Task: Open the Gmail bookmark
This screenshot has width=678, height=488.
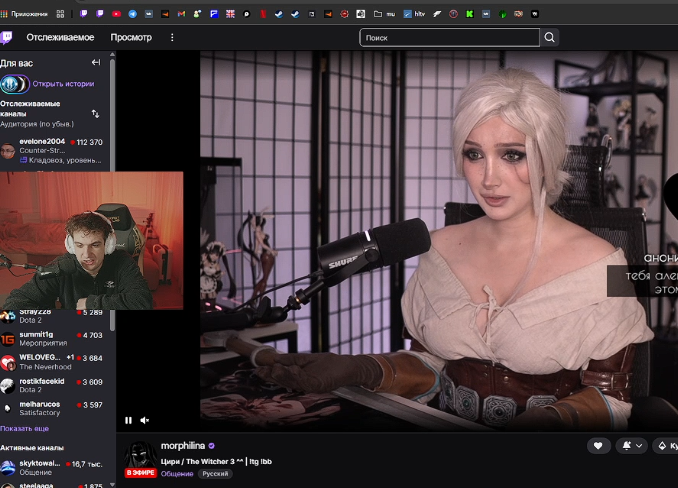Action: click(181, 14)
